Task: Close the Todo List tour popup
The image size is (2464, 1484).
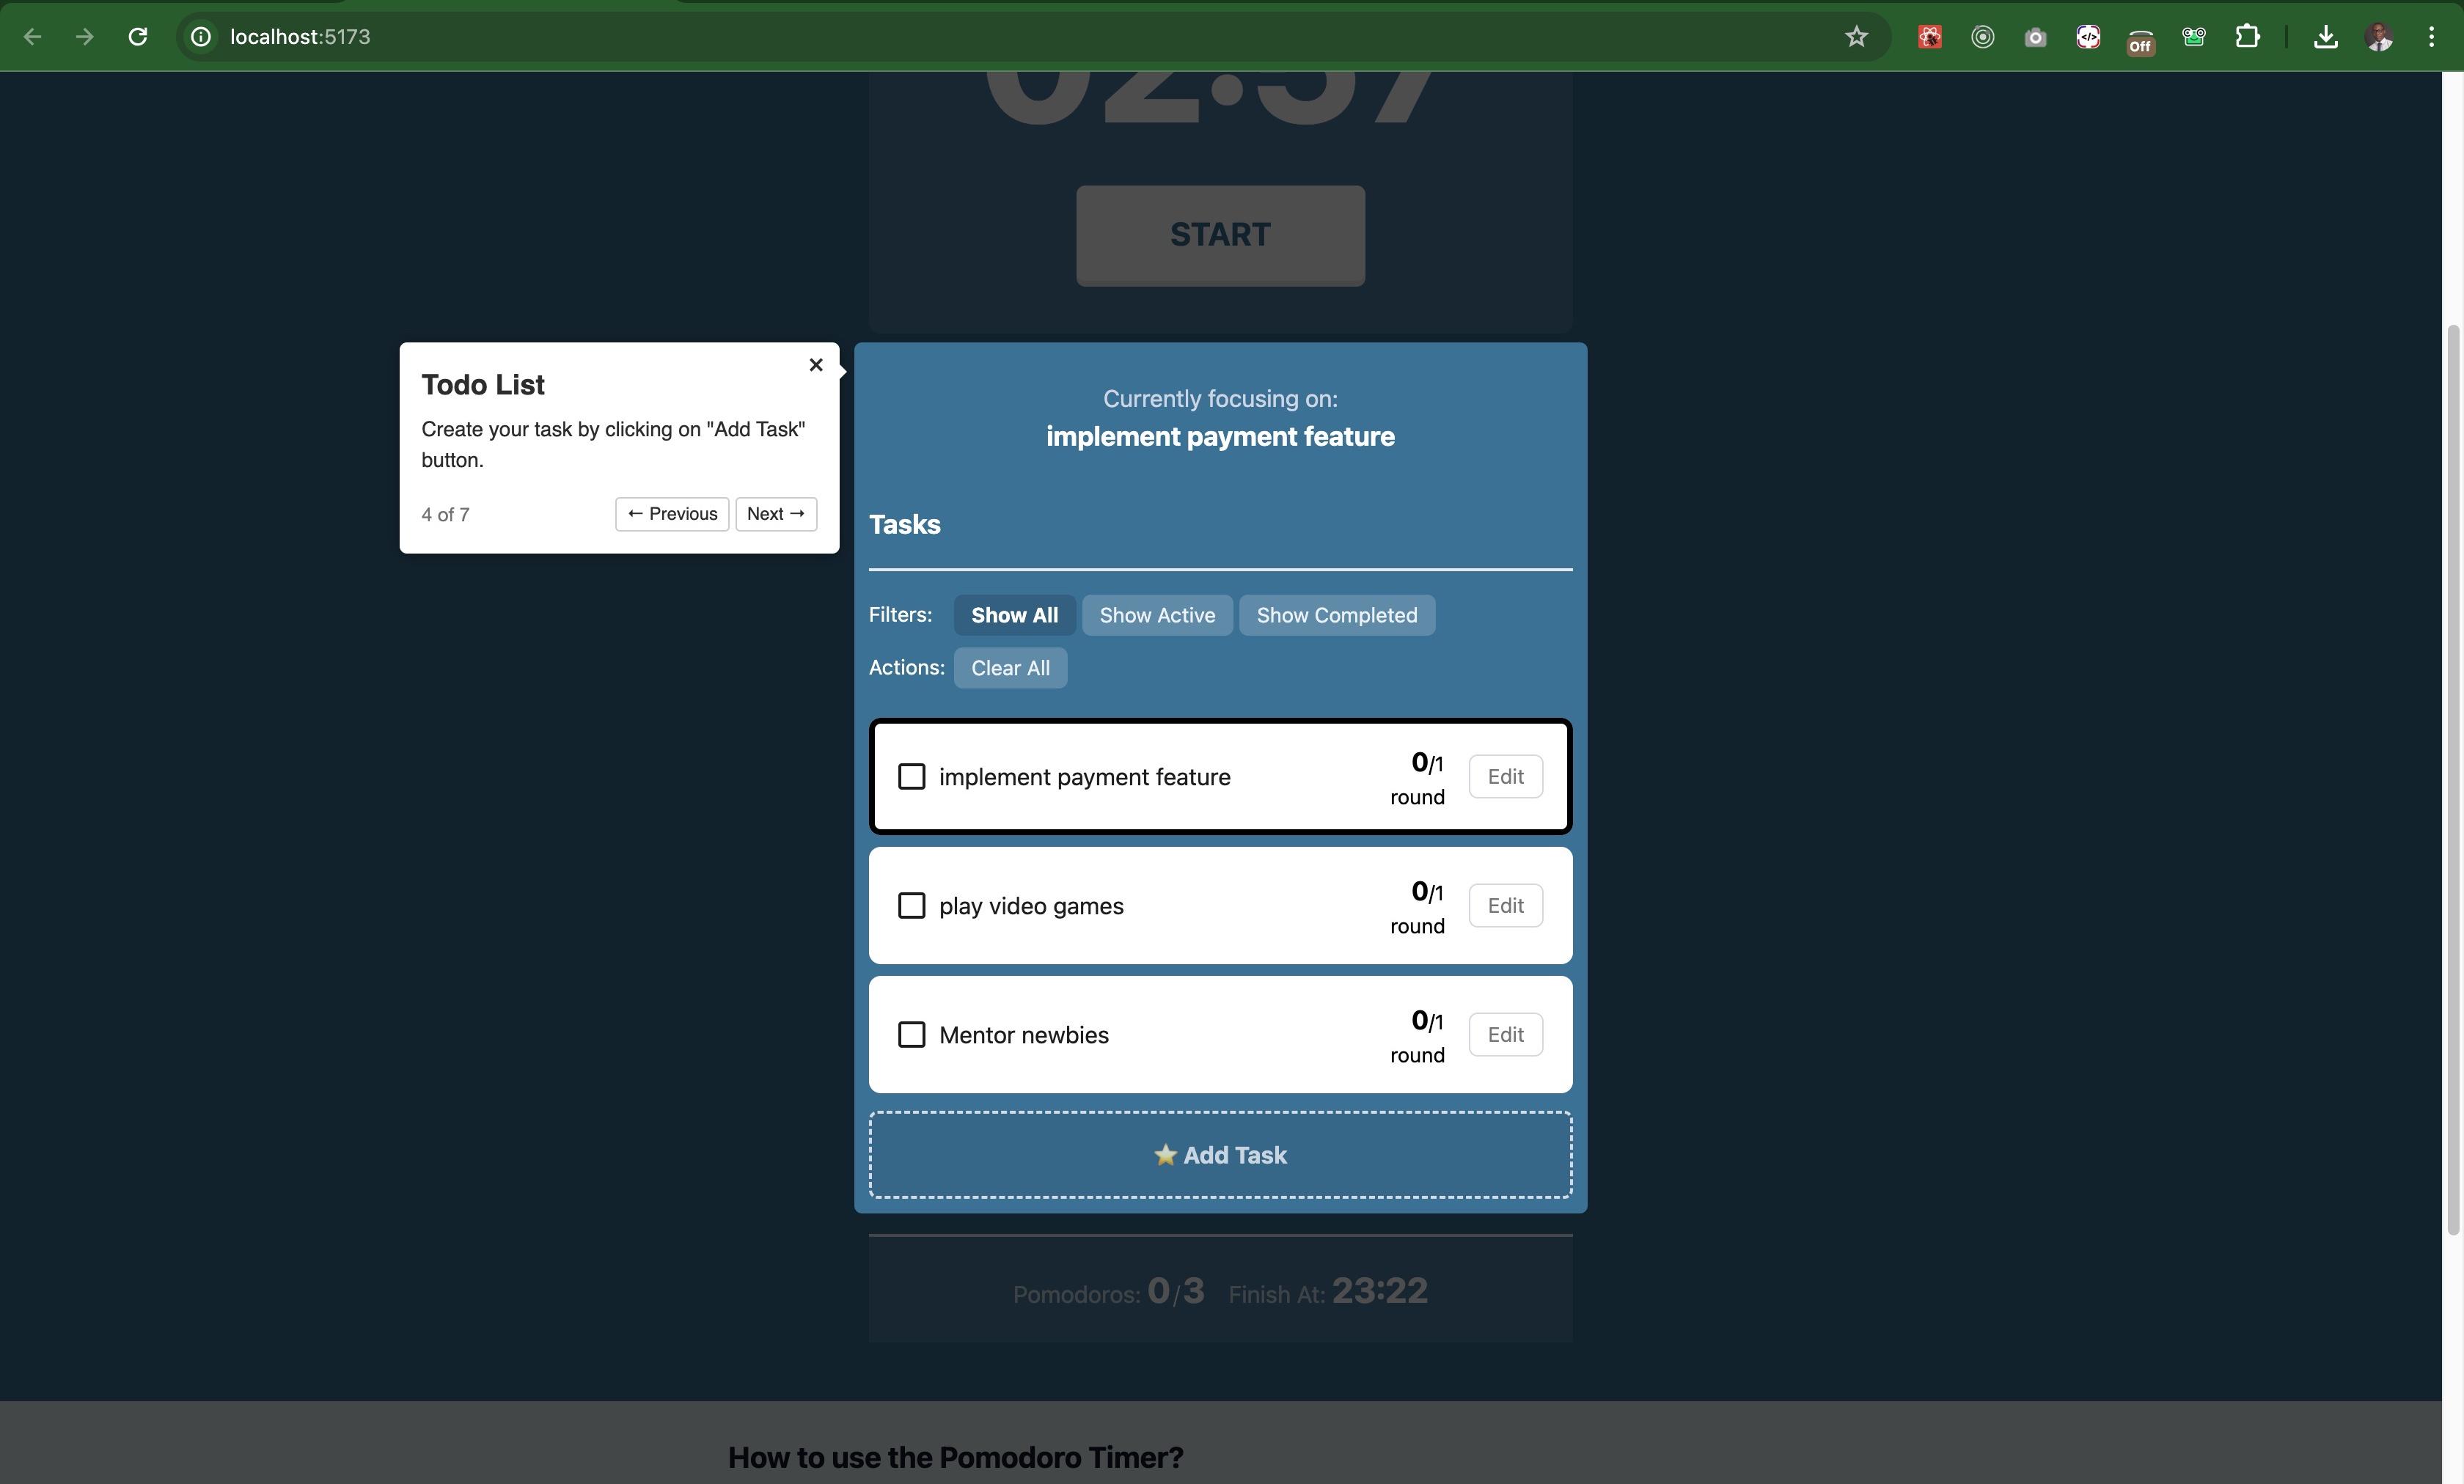Action: [x=815, y=365]
